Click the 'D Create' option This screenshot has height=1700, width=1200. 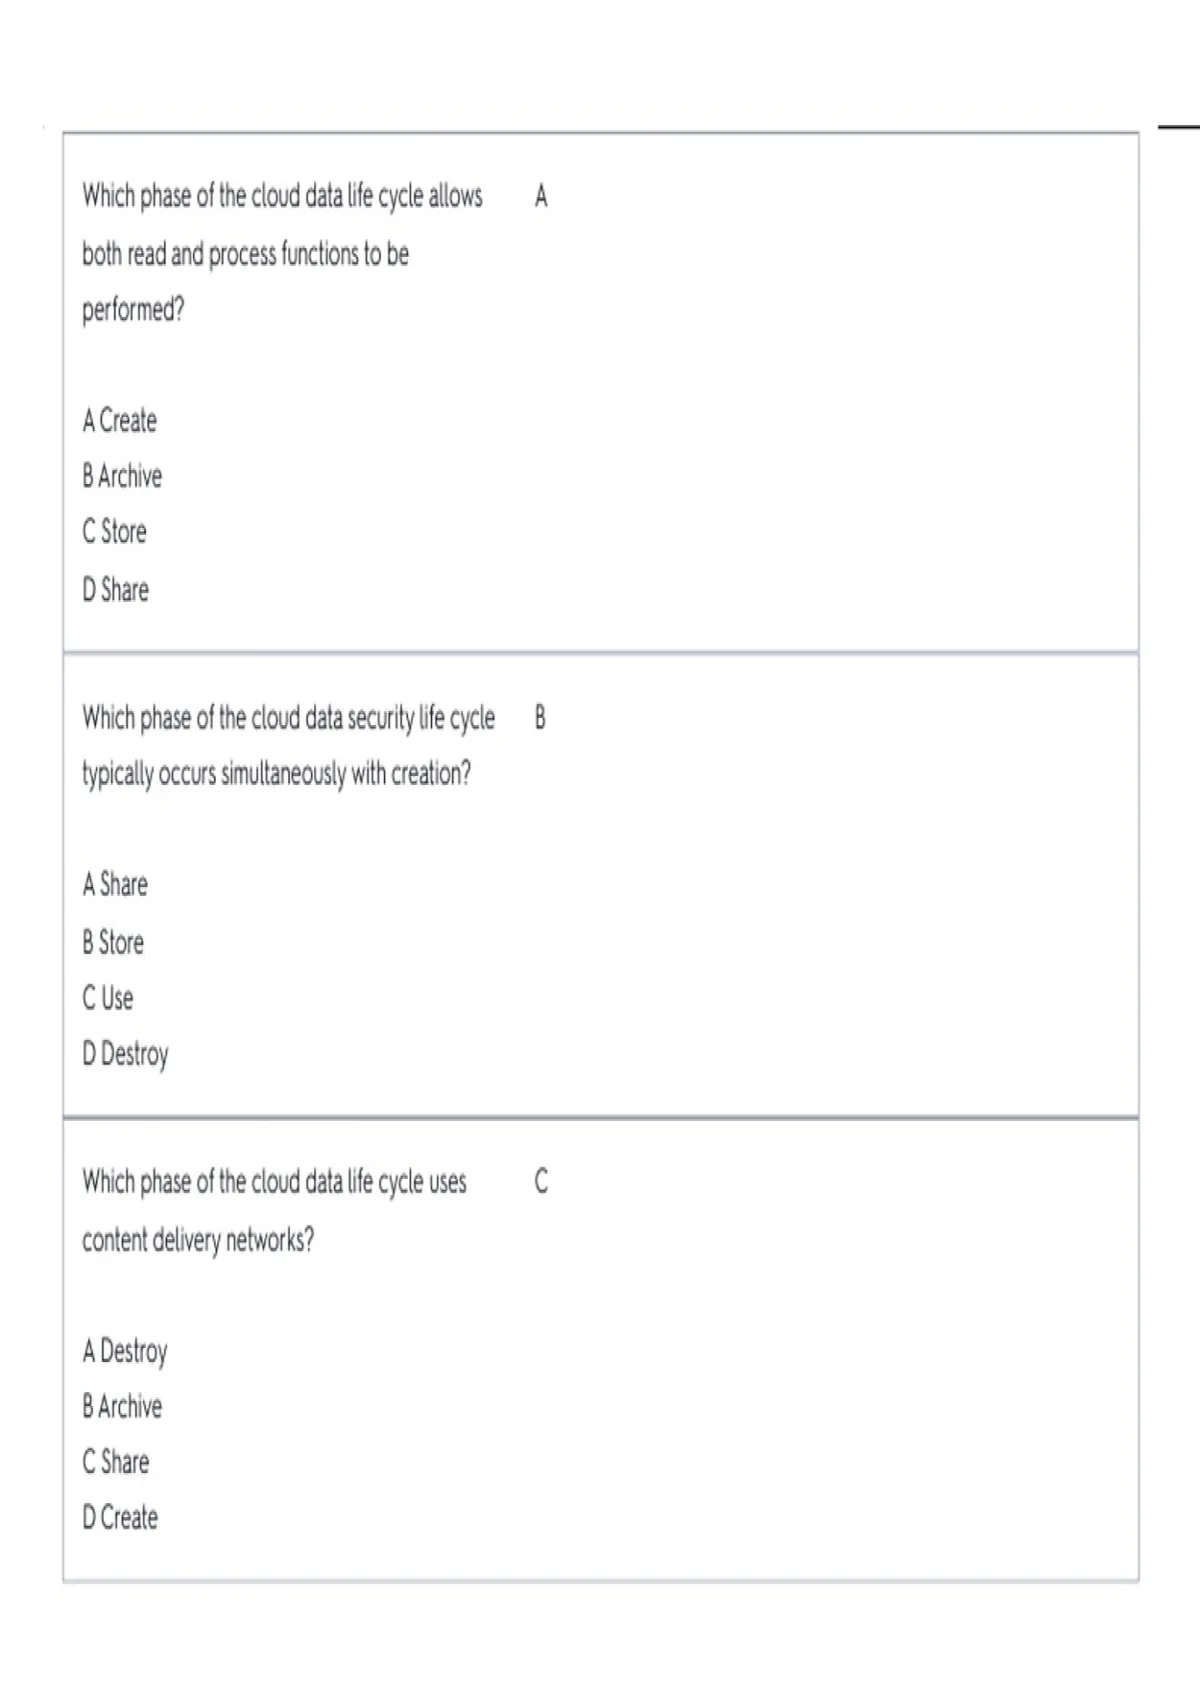(120, 1518)
